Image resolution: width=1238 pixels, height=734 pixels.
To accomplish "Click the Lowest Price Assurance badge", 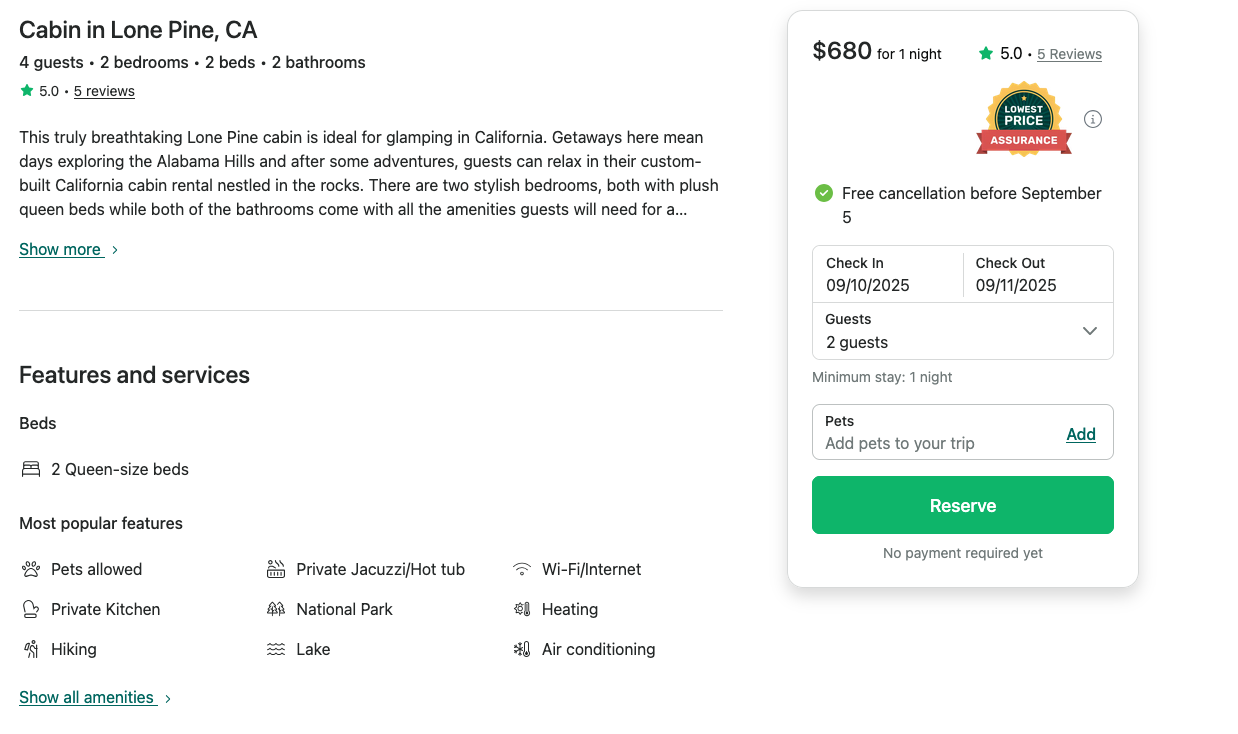I will point(1023,120).
